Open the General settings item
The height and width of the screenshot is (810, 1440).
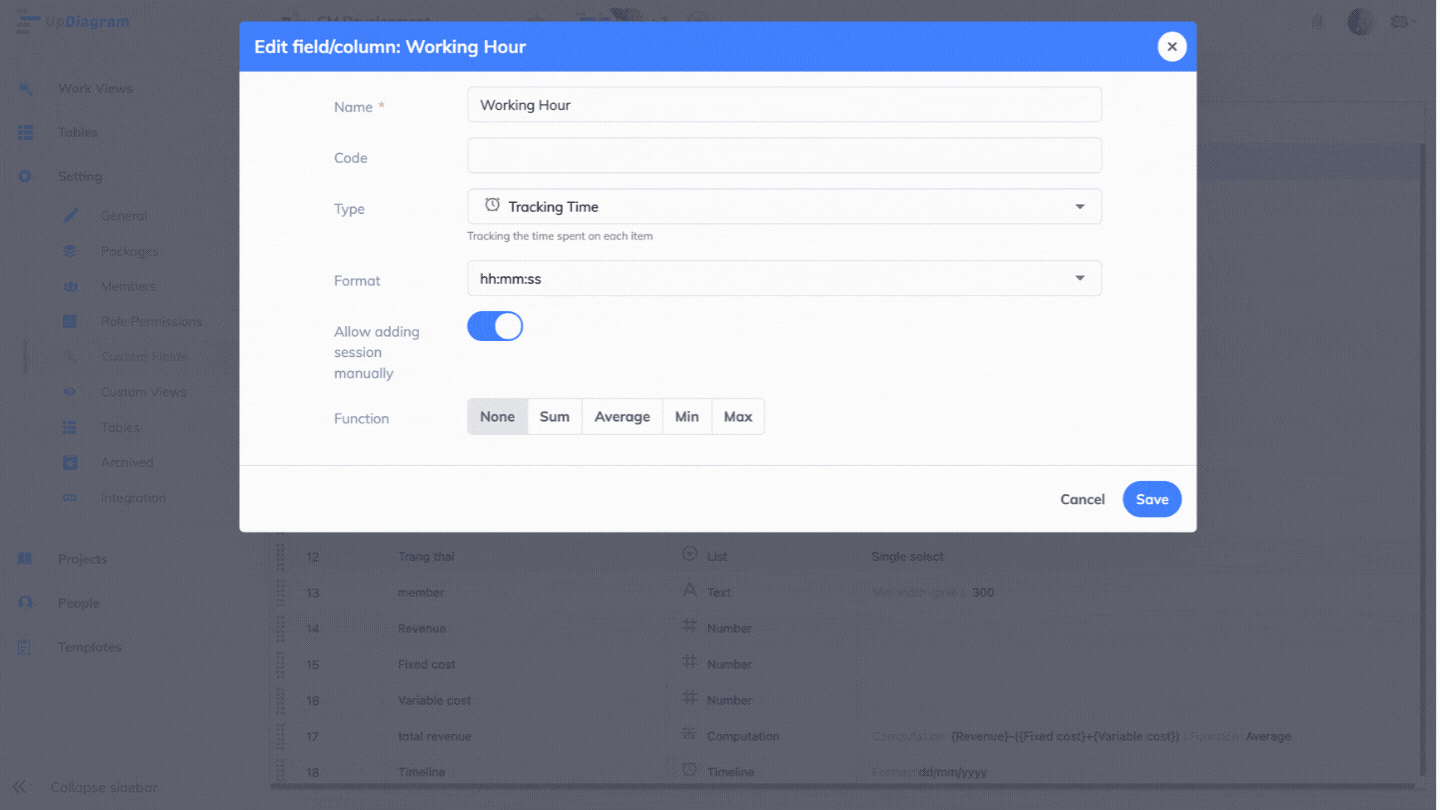tap(124, 216)
